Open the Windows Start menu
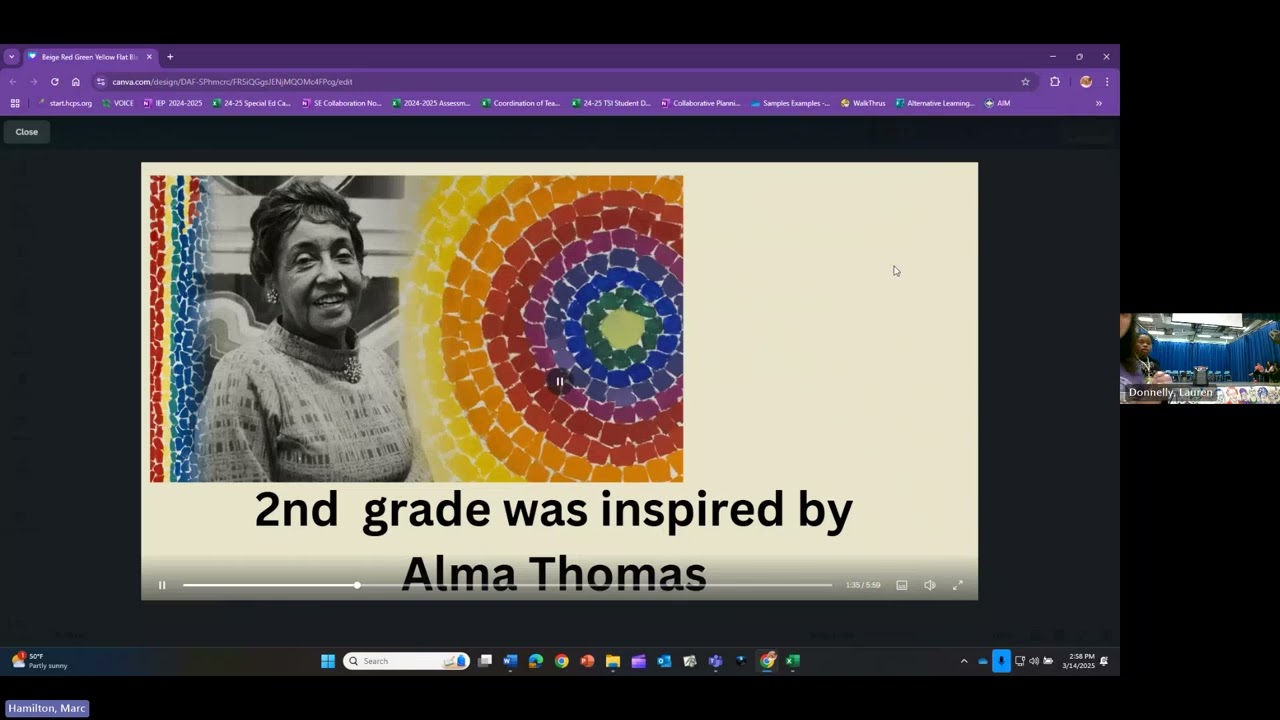The image size is (1280, 720). [327, 661]
